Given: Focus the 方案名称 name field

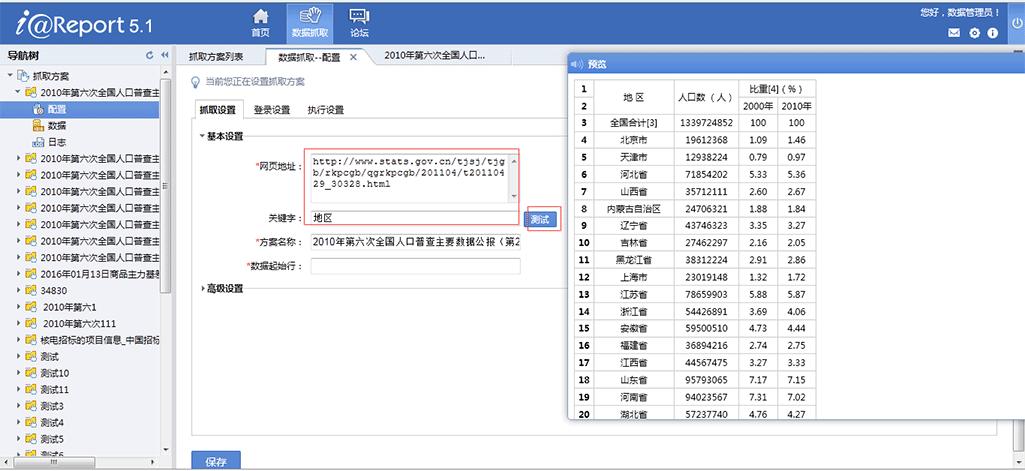Looking at the screenshot, I should (415, 242).
